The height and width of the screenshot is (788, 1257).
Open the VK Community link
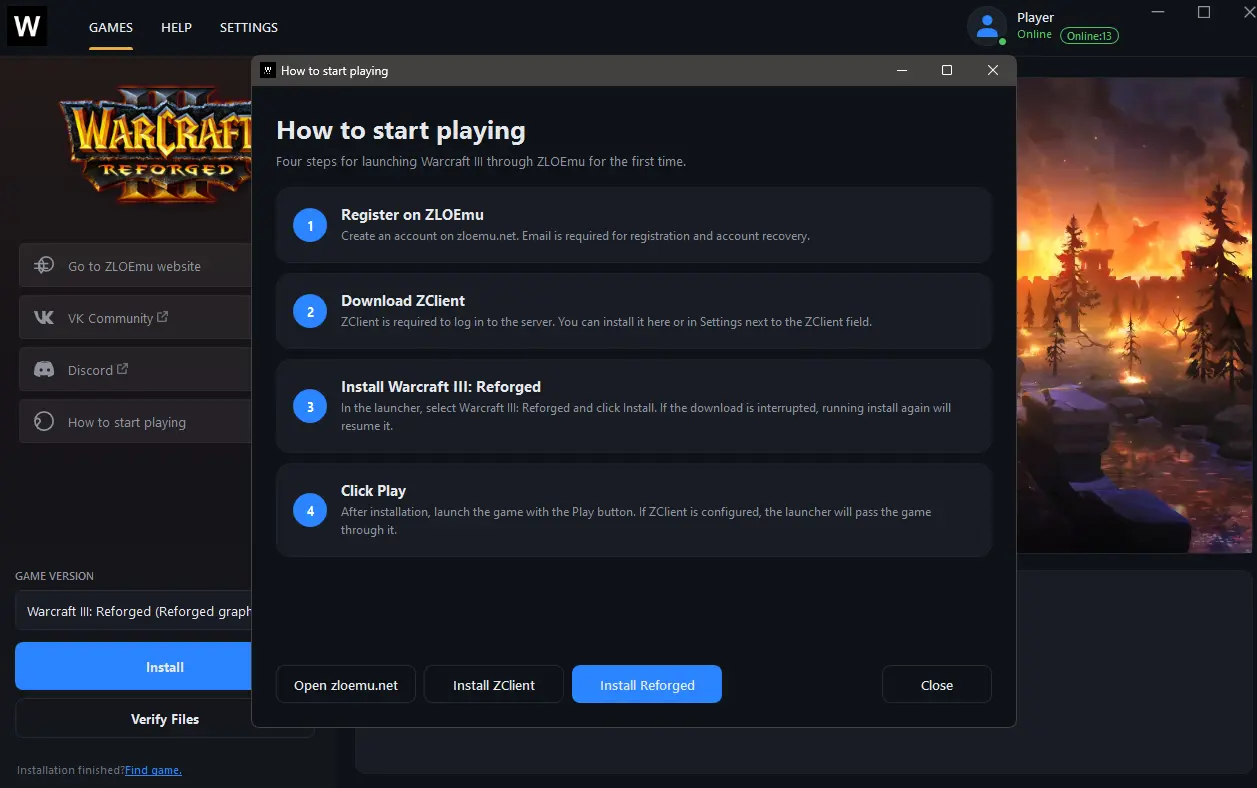pos(135,318)
